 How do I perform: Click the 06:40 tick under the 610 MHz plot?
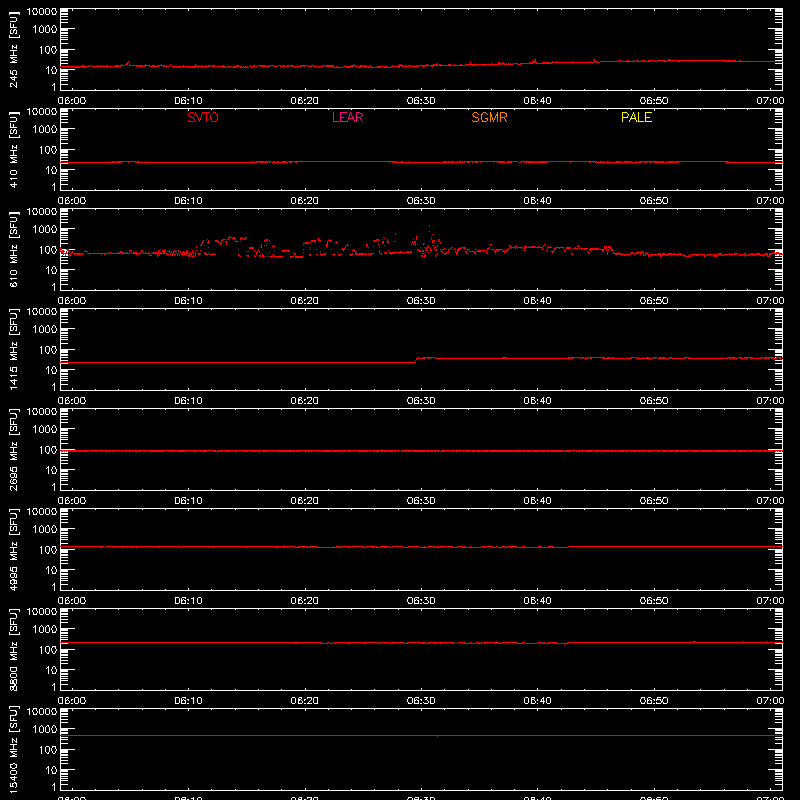(x=537, y=301)
